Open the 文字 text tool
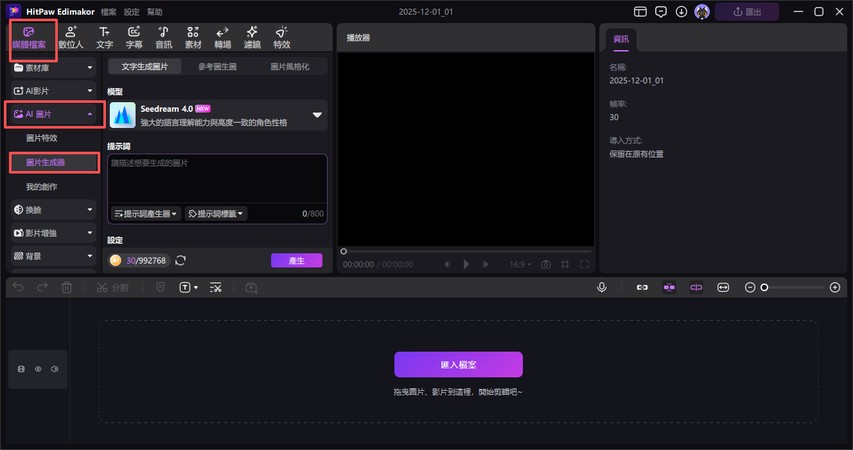 pyautogui.click(x=104, y=38)
